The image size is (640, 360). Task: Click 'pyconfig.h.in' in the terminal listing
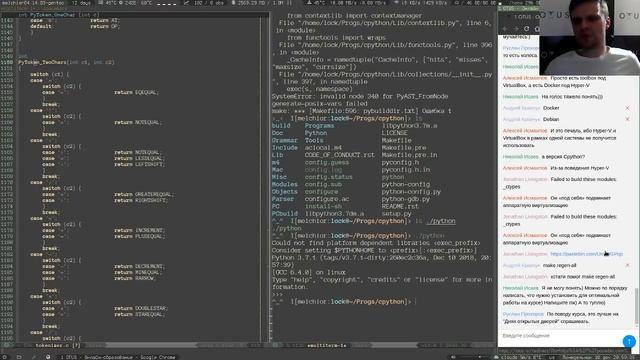406,170
